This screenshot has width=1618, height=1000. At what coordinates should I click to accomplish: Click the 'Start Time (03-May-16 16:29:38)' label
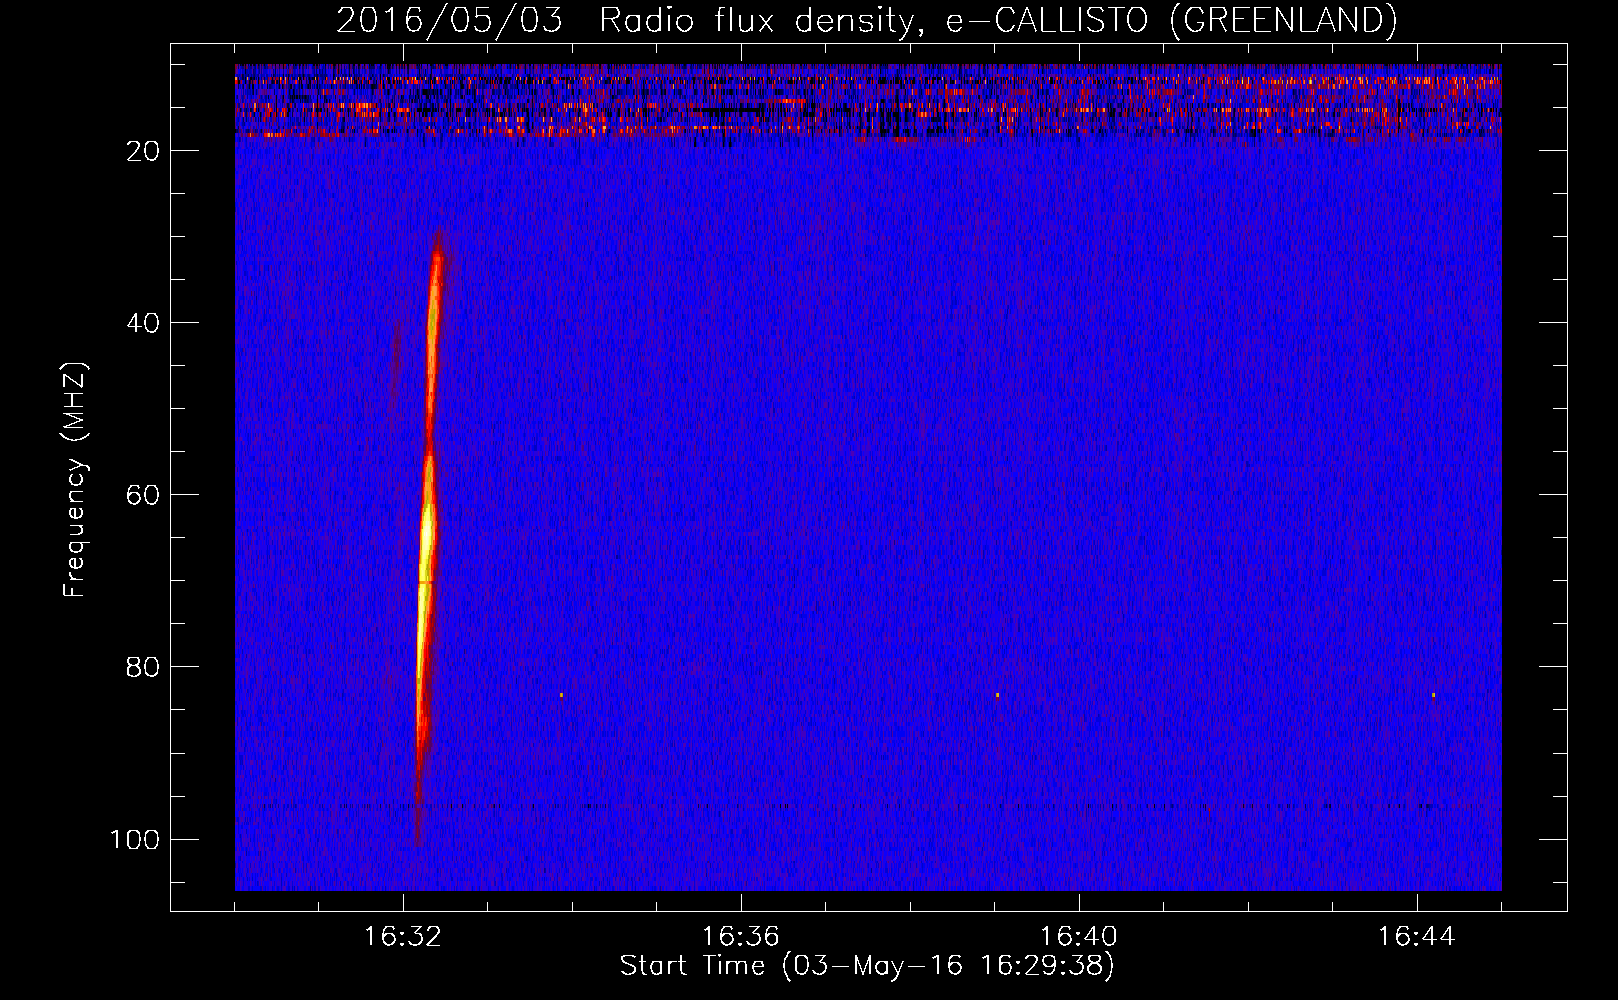pyautogui.click(x=867, y=966)
